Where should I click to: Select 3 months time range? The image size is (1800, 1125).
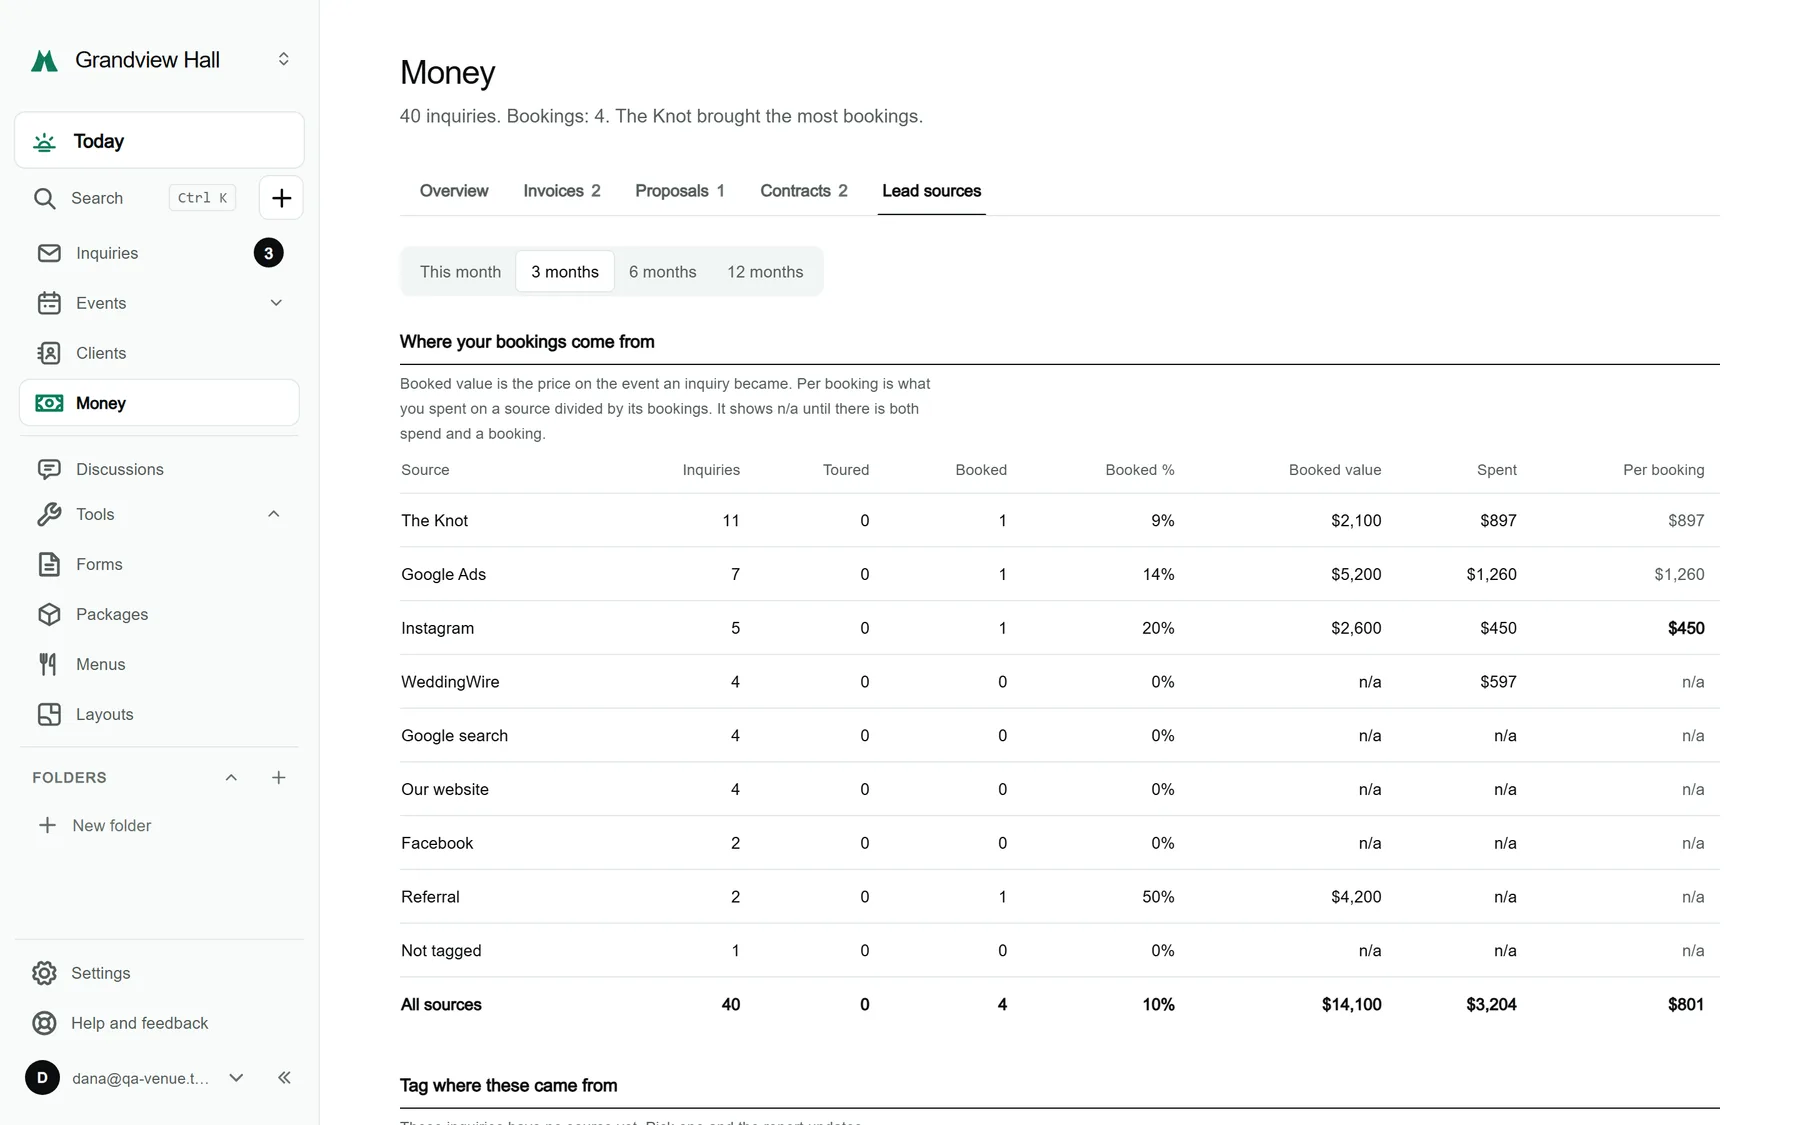click(x=565, y=272)
